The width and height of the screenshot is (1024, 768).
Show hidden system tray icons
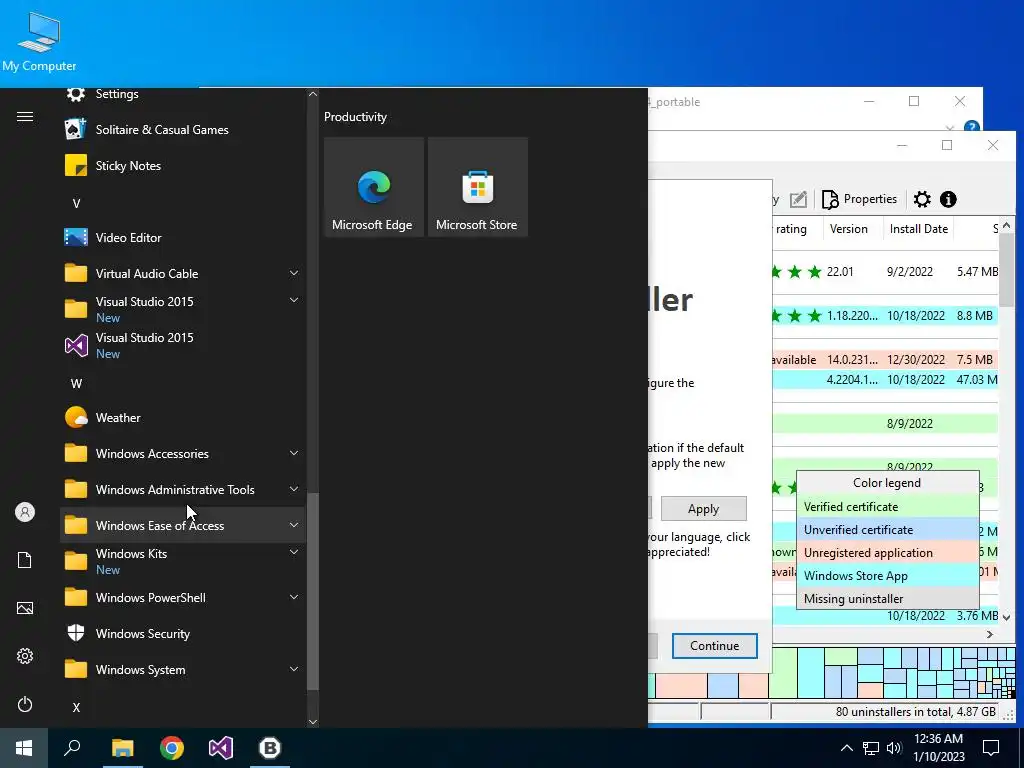coord(846,748)
